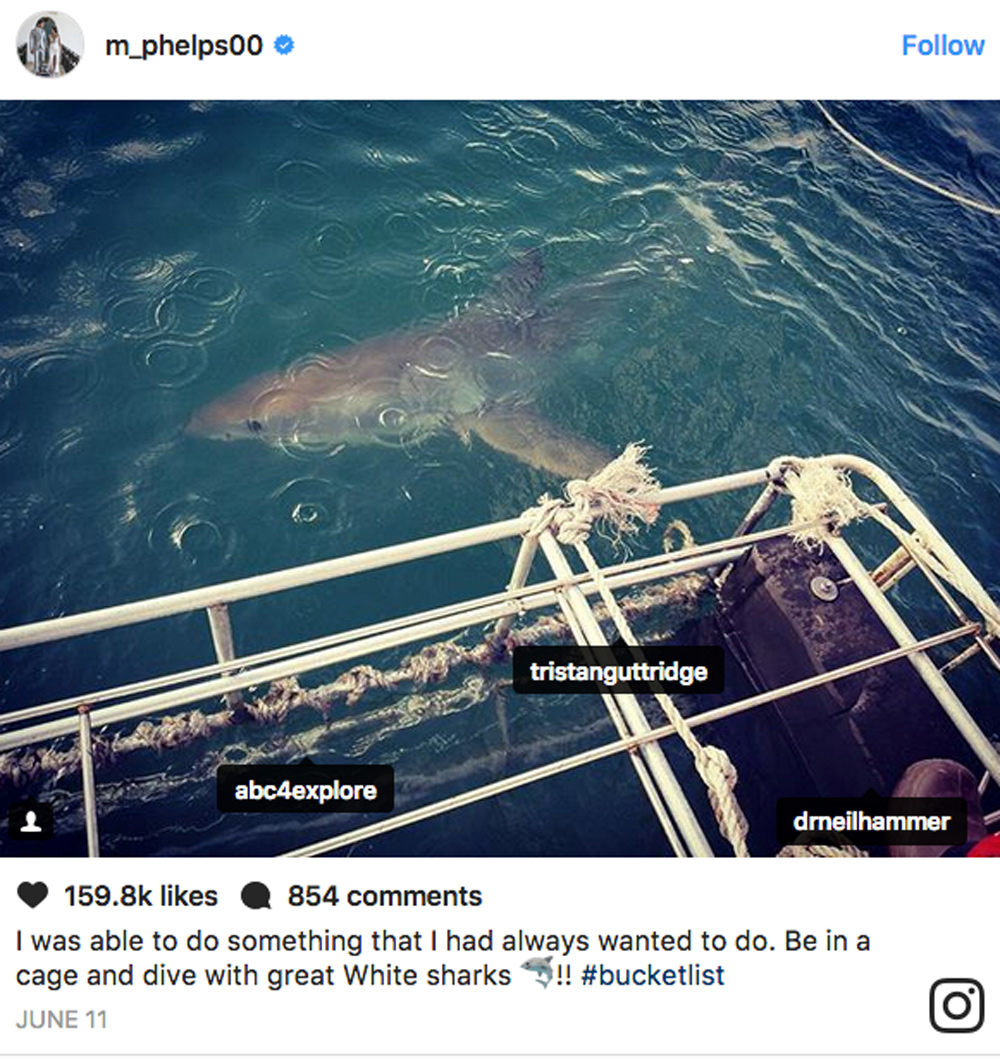The image size is (1000, 1059).
Task: Like the post with the heart icon
Action: click(x=32, y=896)
